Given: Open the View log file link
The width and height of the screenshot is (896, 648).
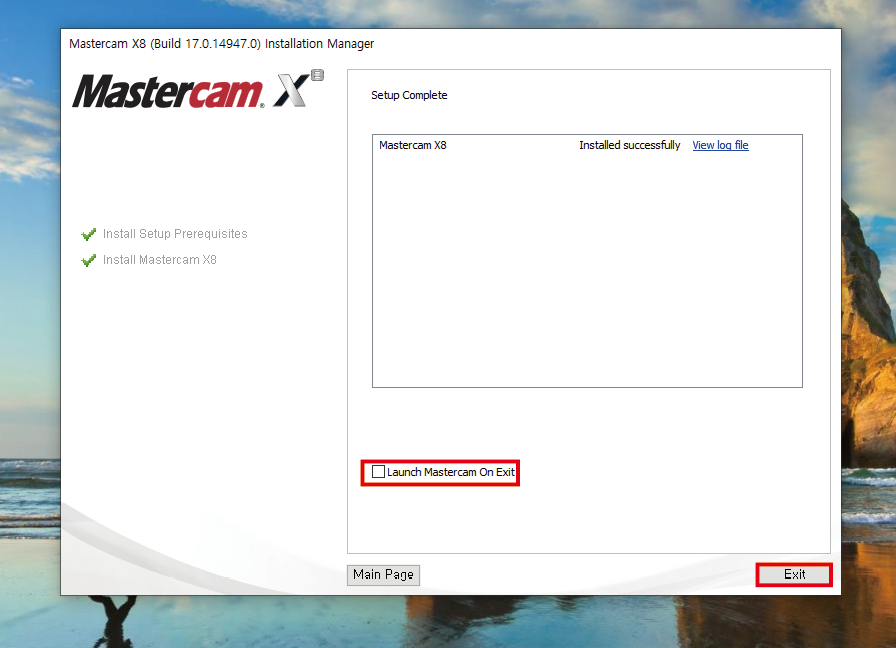Looking at the screenshot, I should 720,145.
